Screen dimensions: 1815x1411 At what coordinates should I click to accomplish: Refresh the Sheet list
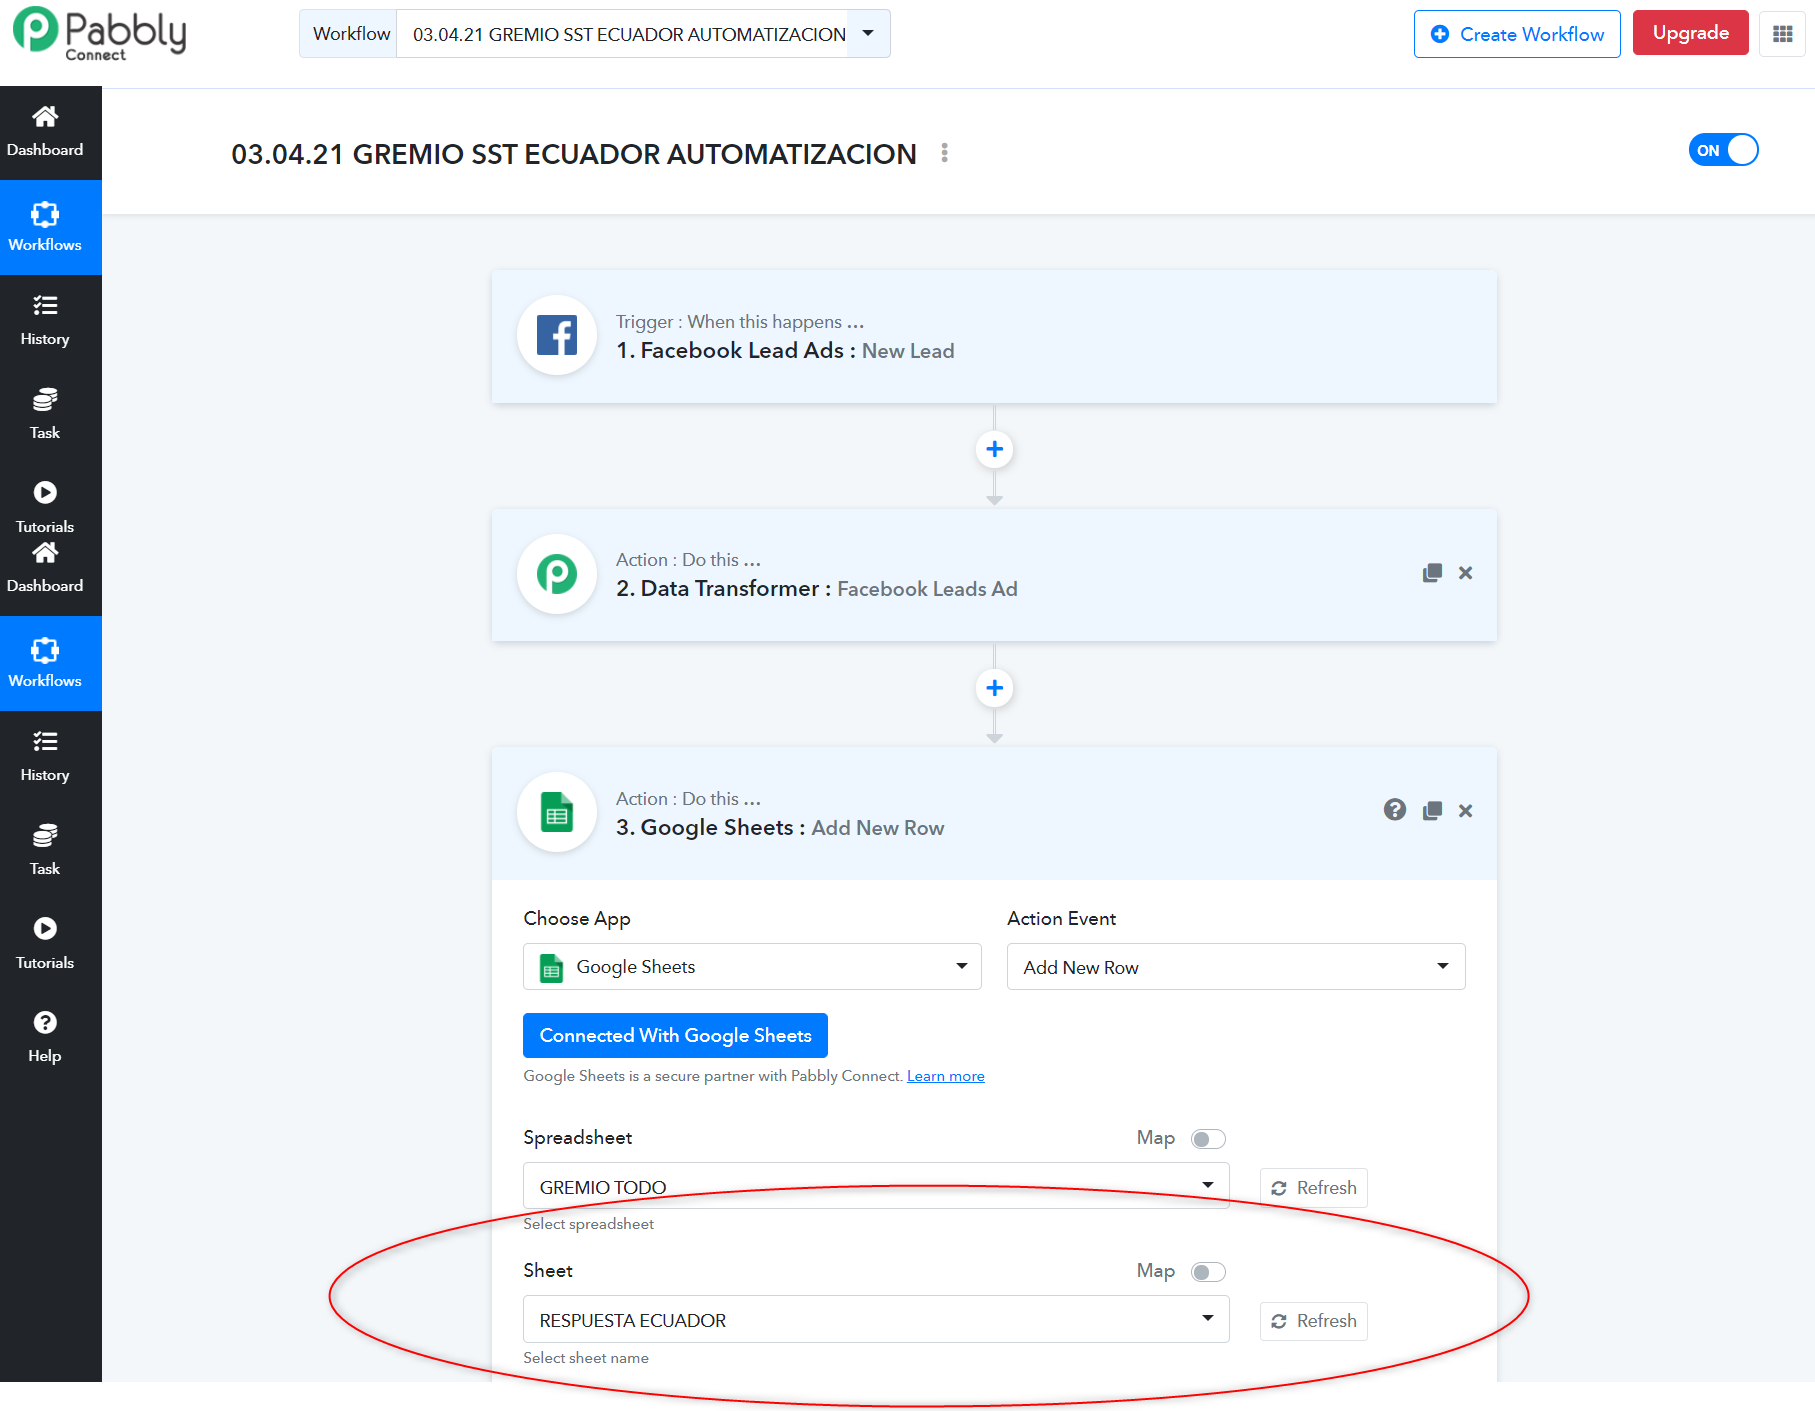(x=1314, y=1321)
